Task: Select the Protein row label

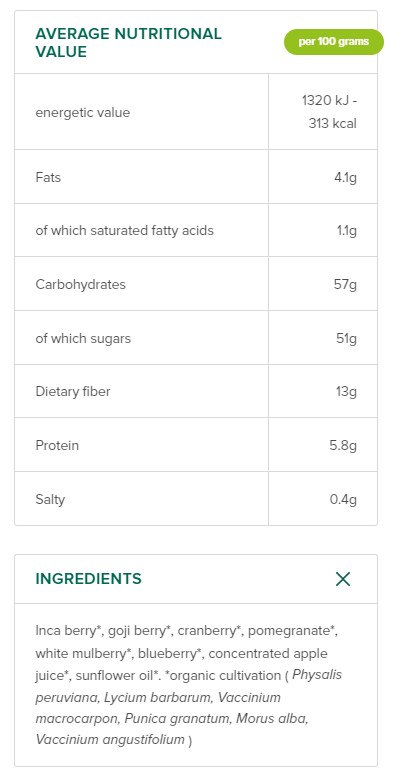Action: 57,445
